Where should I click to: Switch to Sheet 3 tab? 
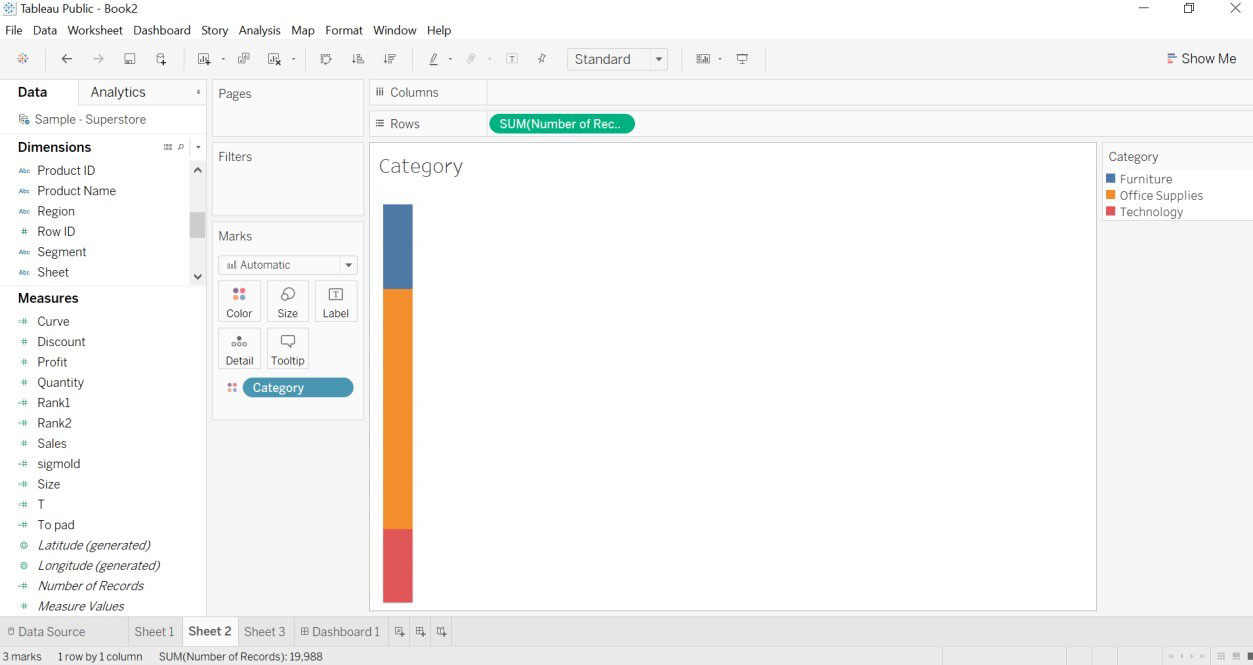click(265, 631)
